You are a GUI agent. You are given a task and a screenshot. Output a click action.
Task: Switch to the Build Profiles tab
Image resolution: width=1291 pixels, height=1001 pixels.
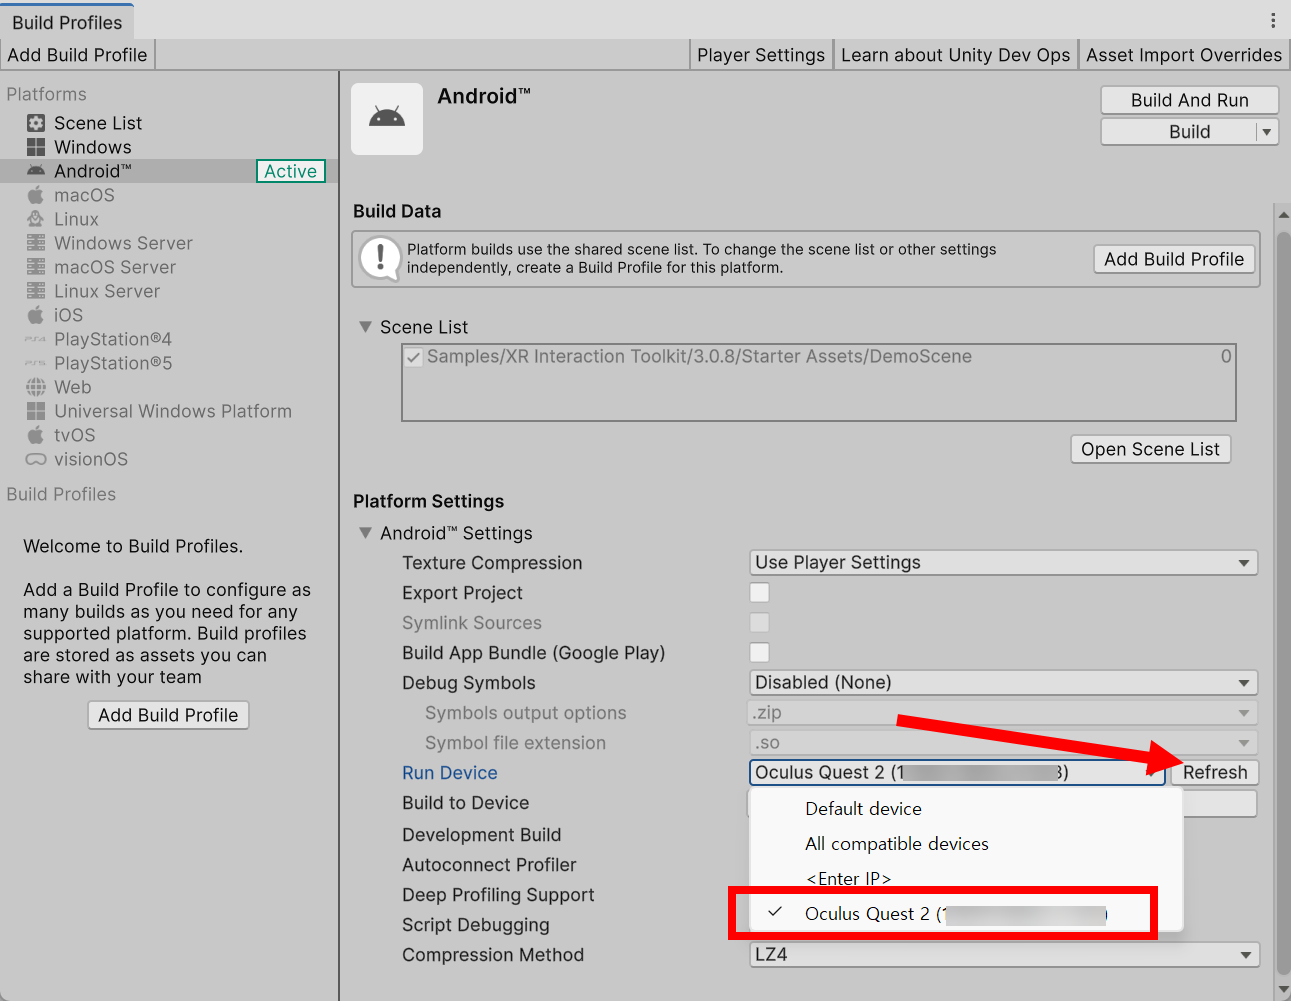pyautogui.click(x=67, y=22)
